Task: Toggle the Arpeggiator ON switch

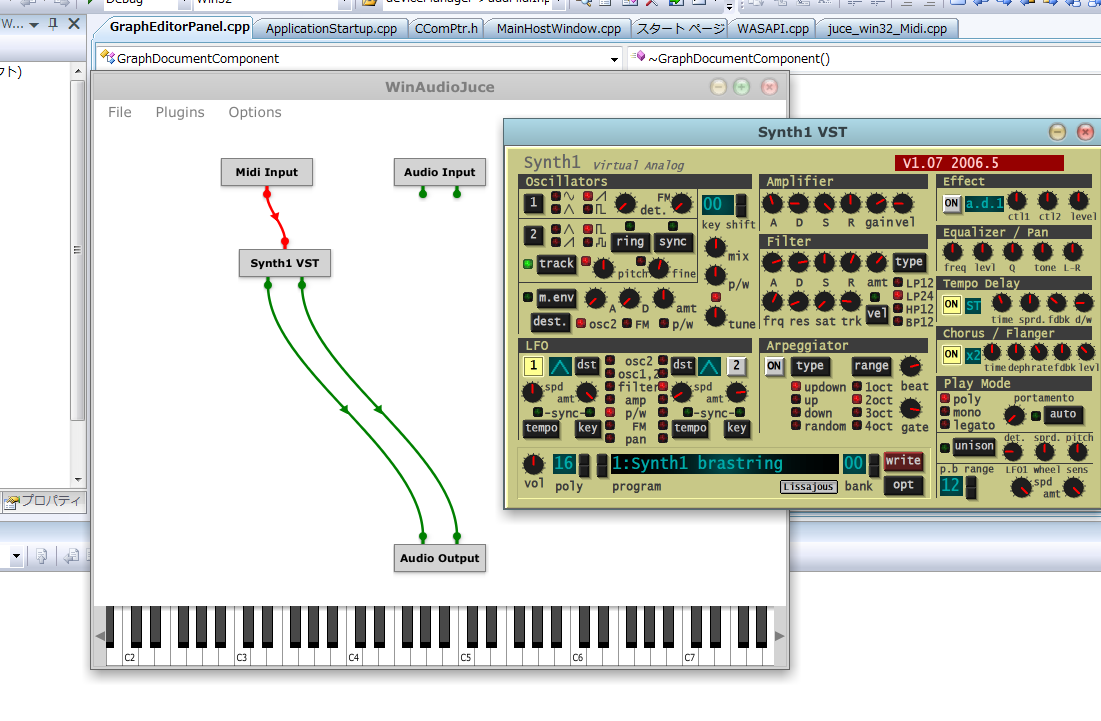Action: tap(775, 366)
